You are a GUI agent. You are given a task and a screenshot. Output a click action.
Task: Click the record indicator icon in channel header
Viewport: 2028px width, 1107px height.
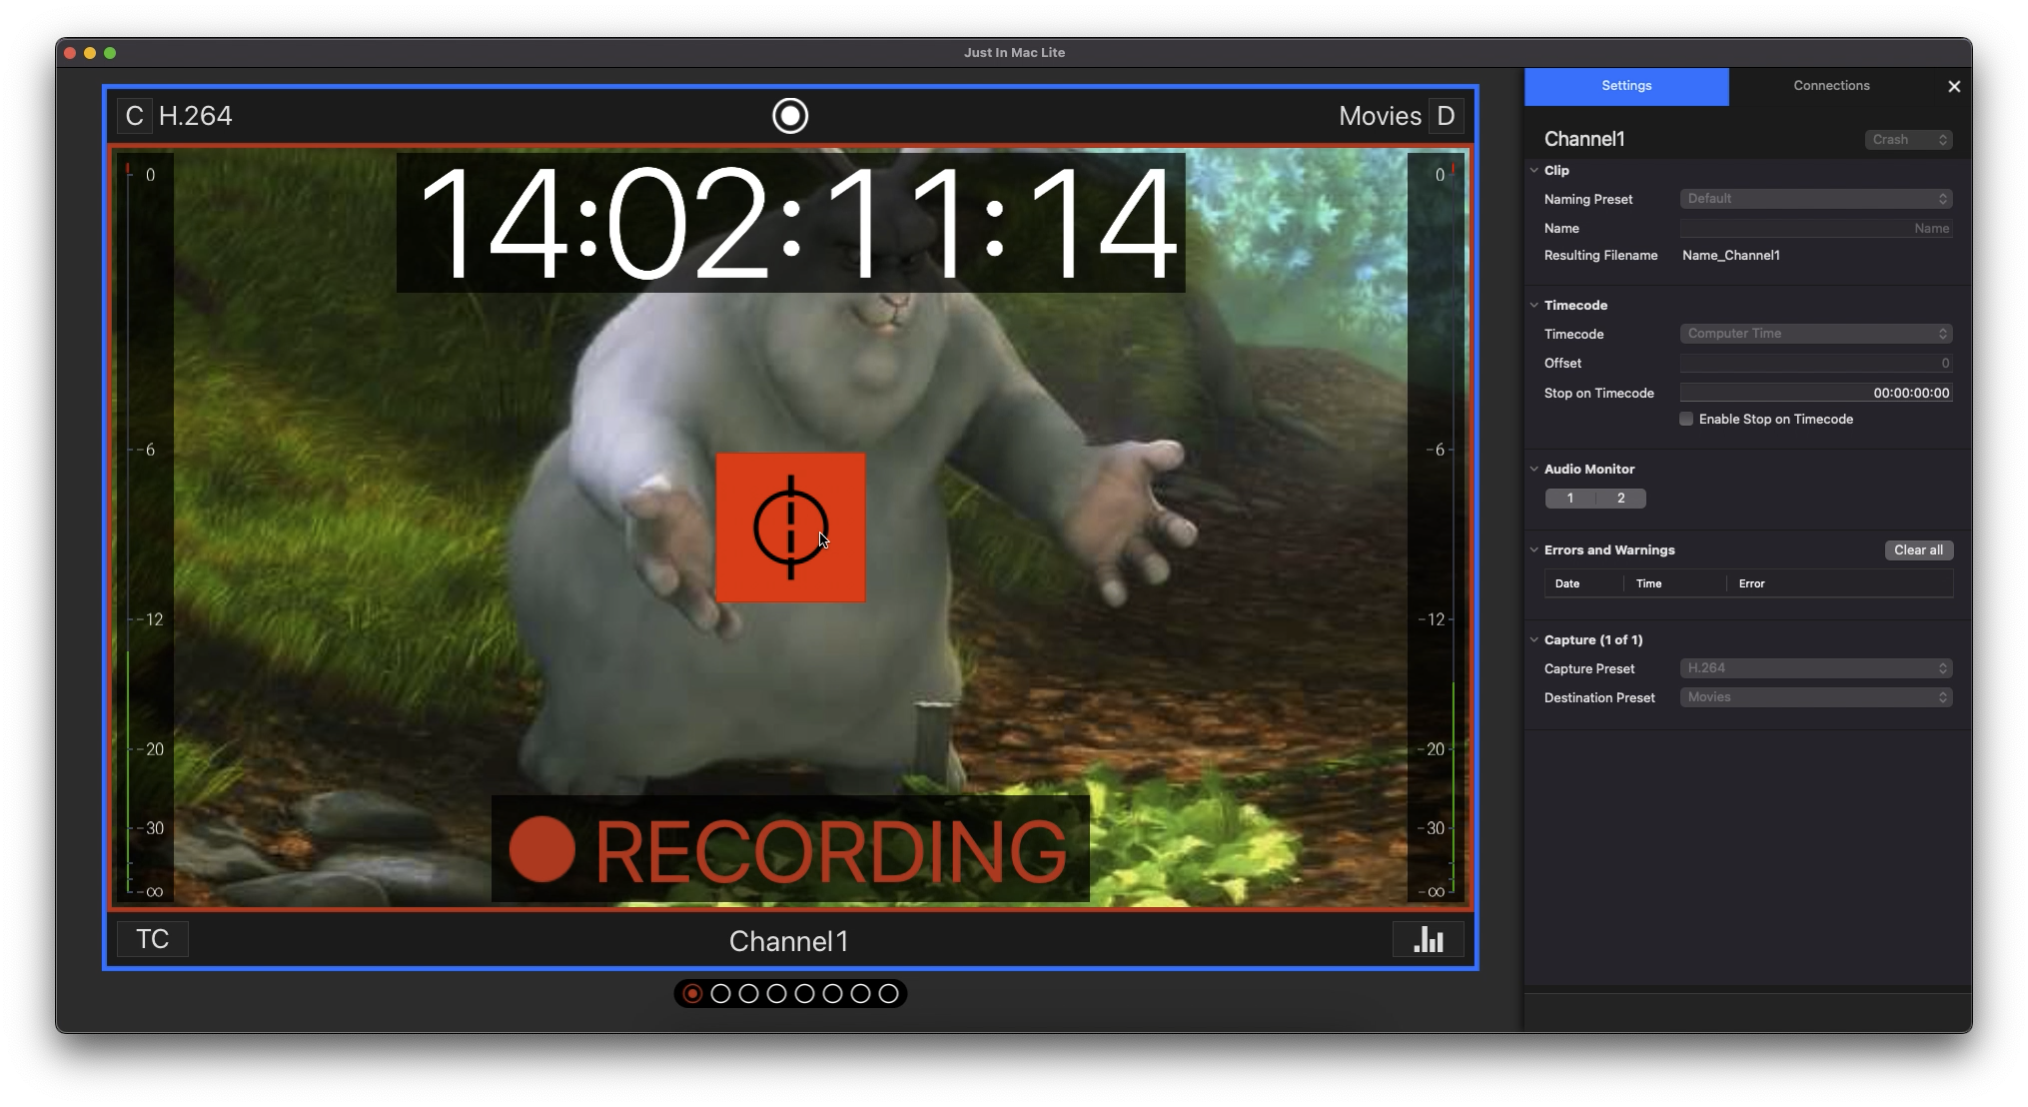point(790,116)
